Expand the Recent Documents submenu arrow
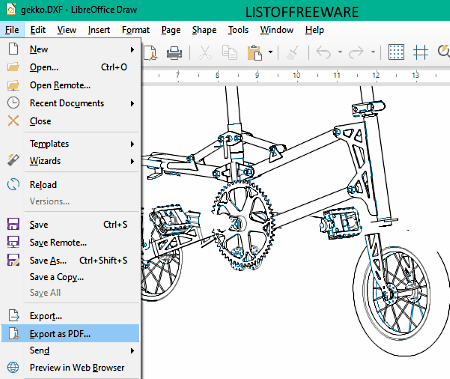The image size is (450, 379). [132, 104]
